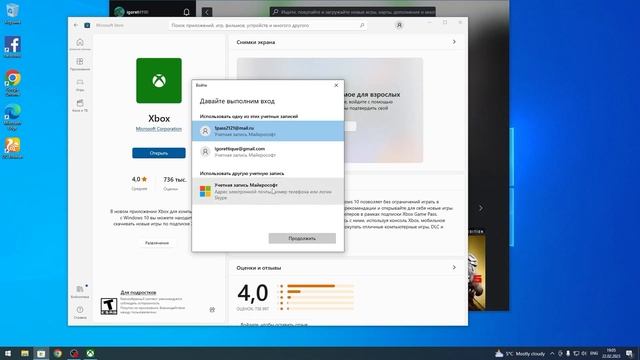Click the five-star rating bar
This screenshot has height=360, width=640.
click(x=320, y=286)
